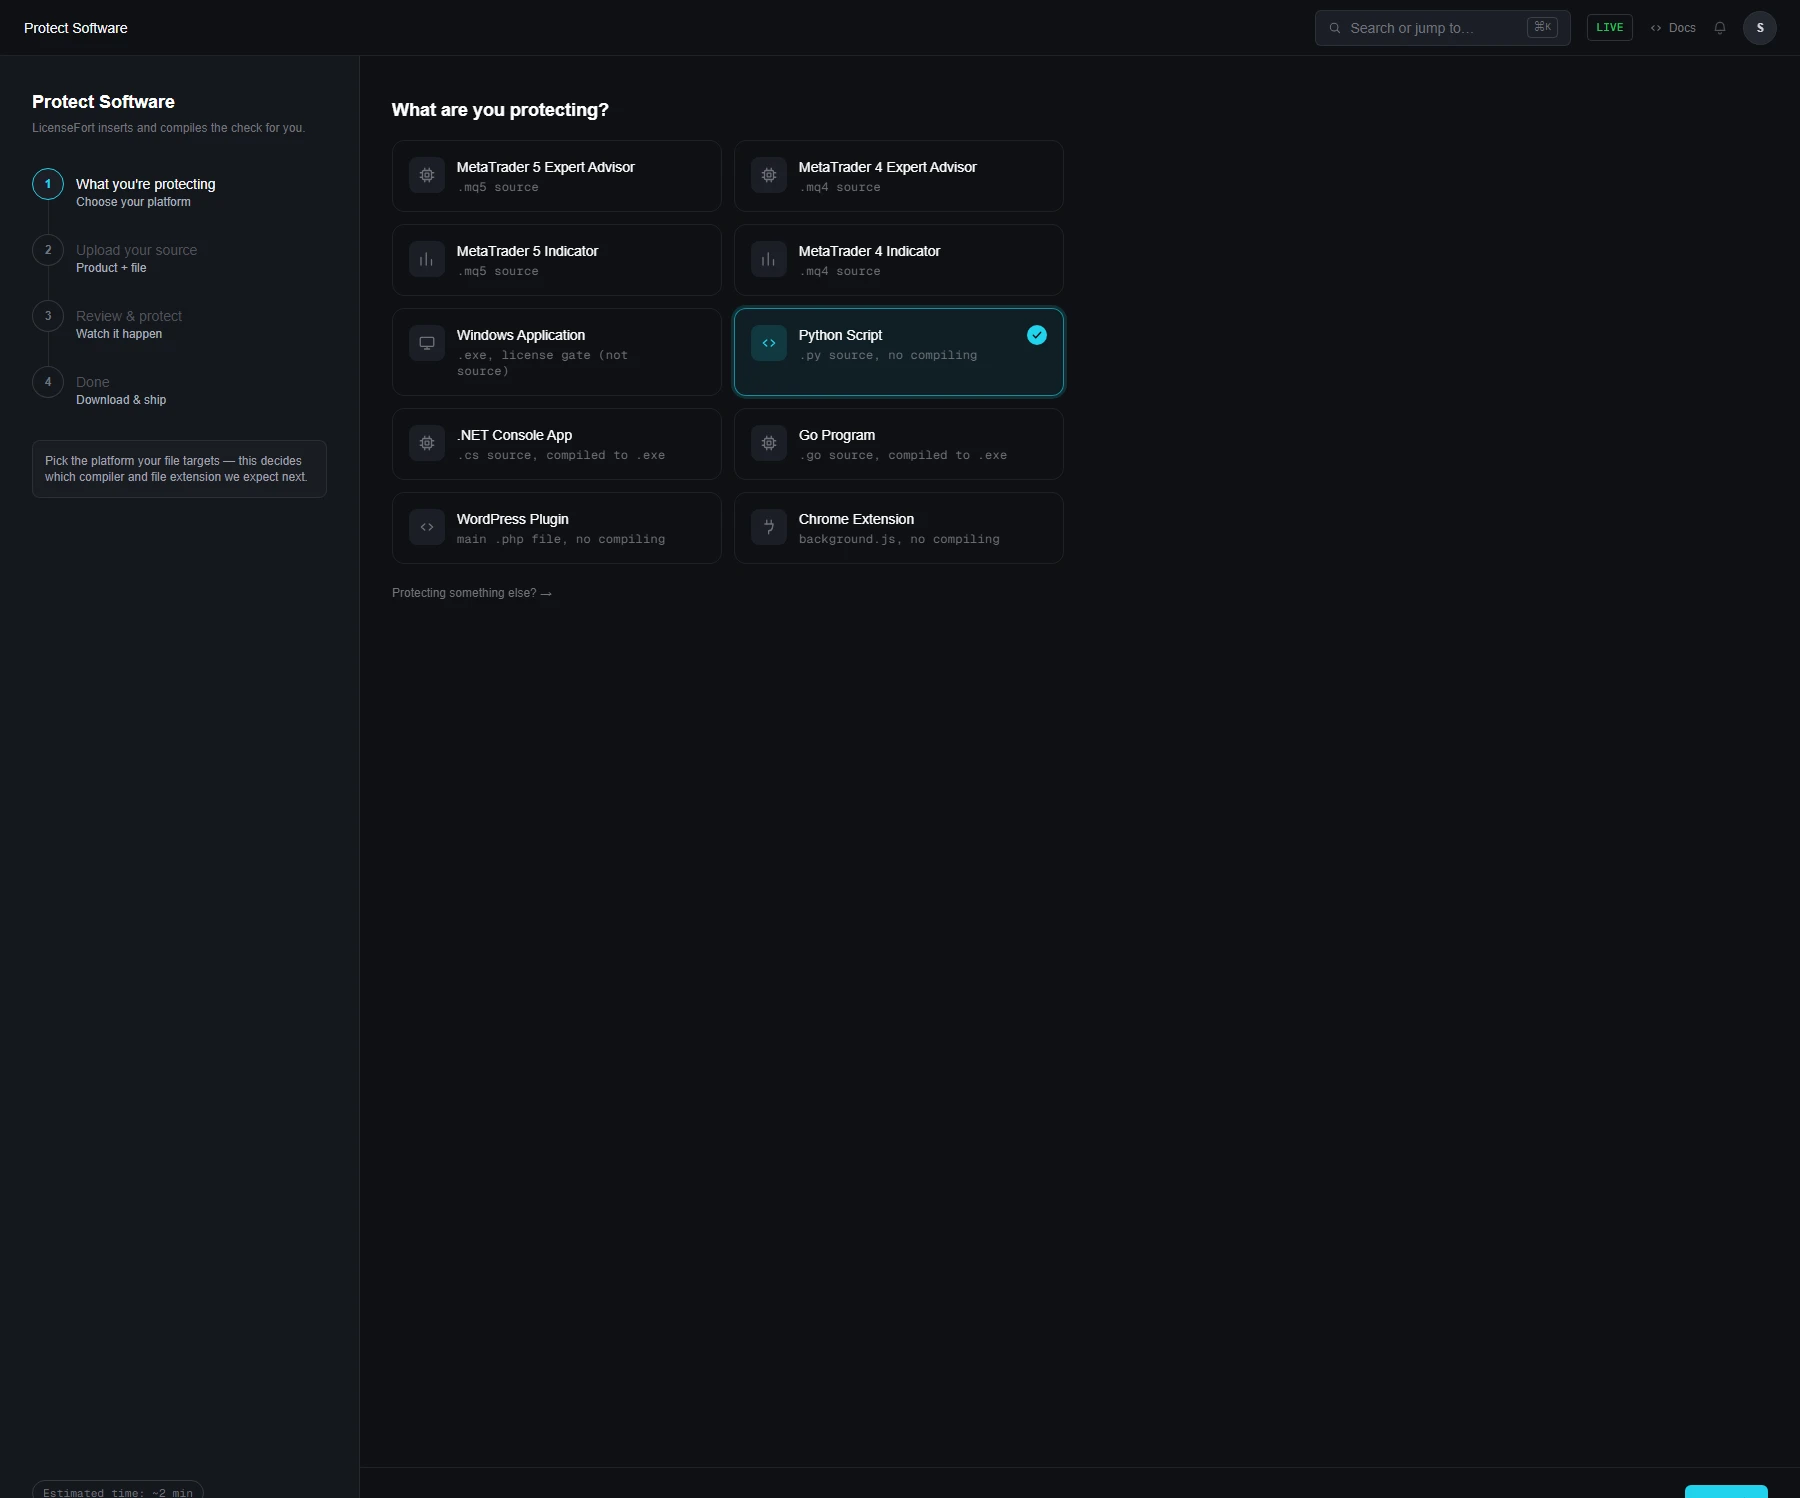
Task: Choose the MetaTrader 5 Expert Advisor platform
Action: pos(557,176)
